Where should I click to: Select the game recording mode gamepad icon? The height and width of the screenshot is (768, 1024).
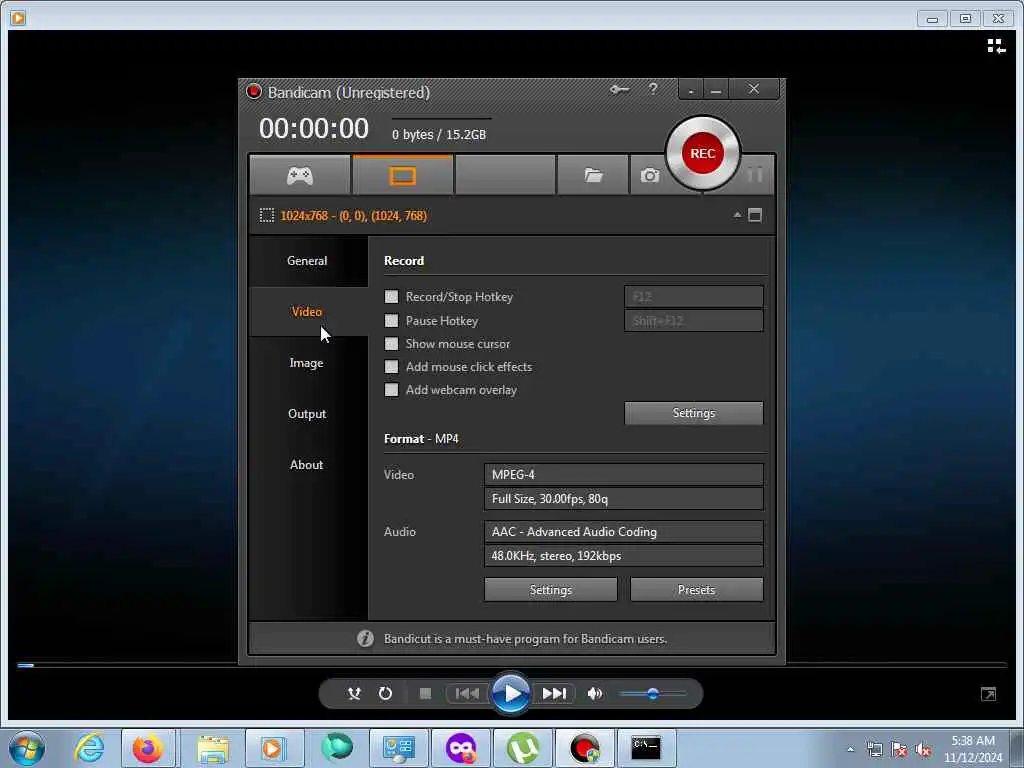coord(300,175)
